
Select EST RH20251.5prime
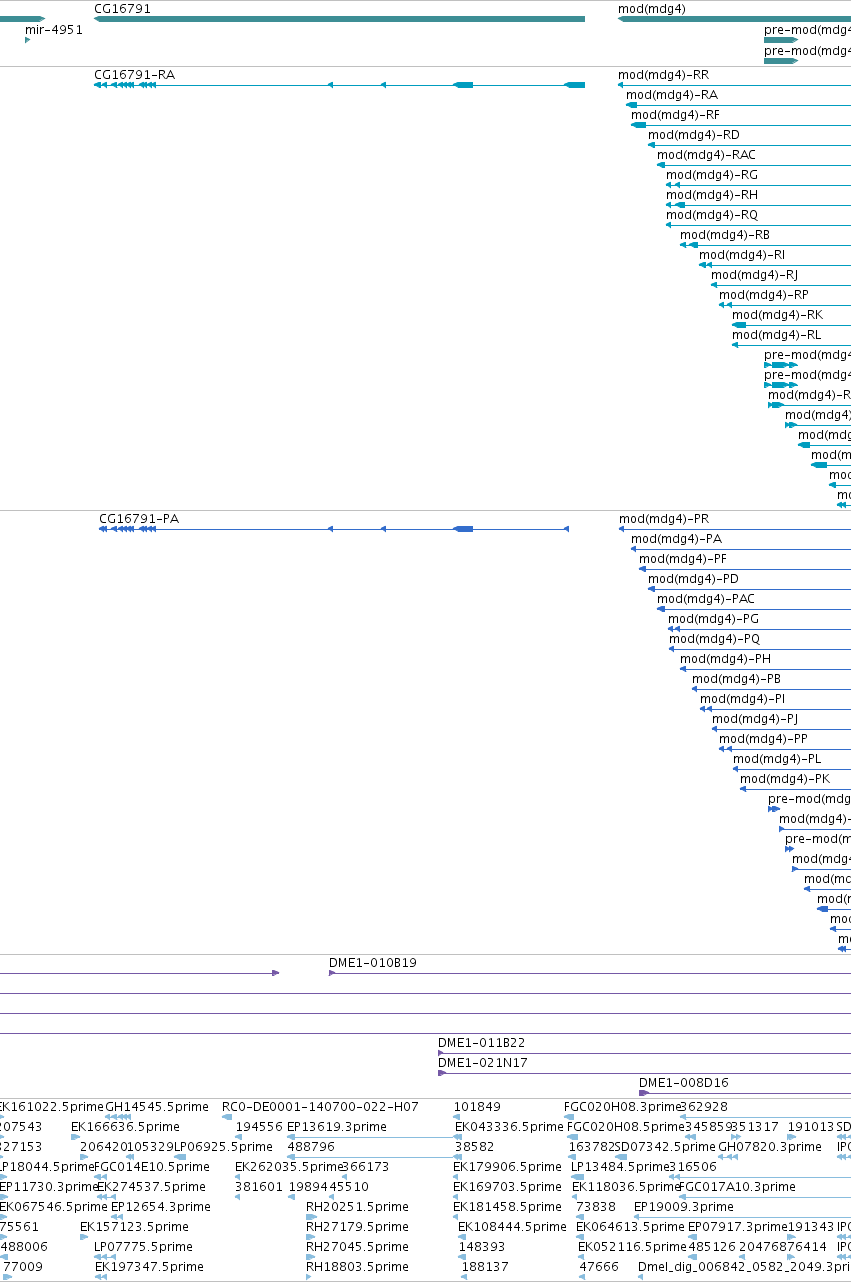[x=357, y=1207]
